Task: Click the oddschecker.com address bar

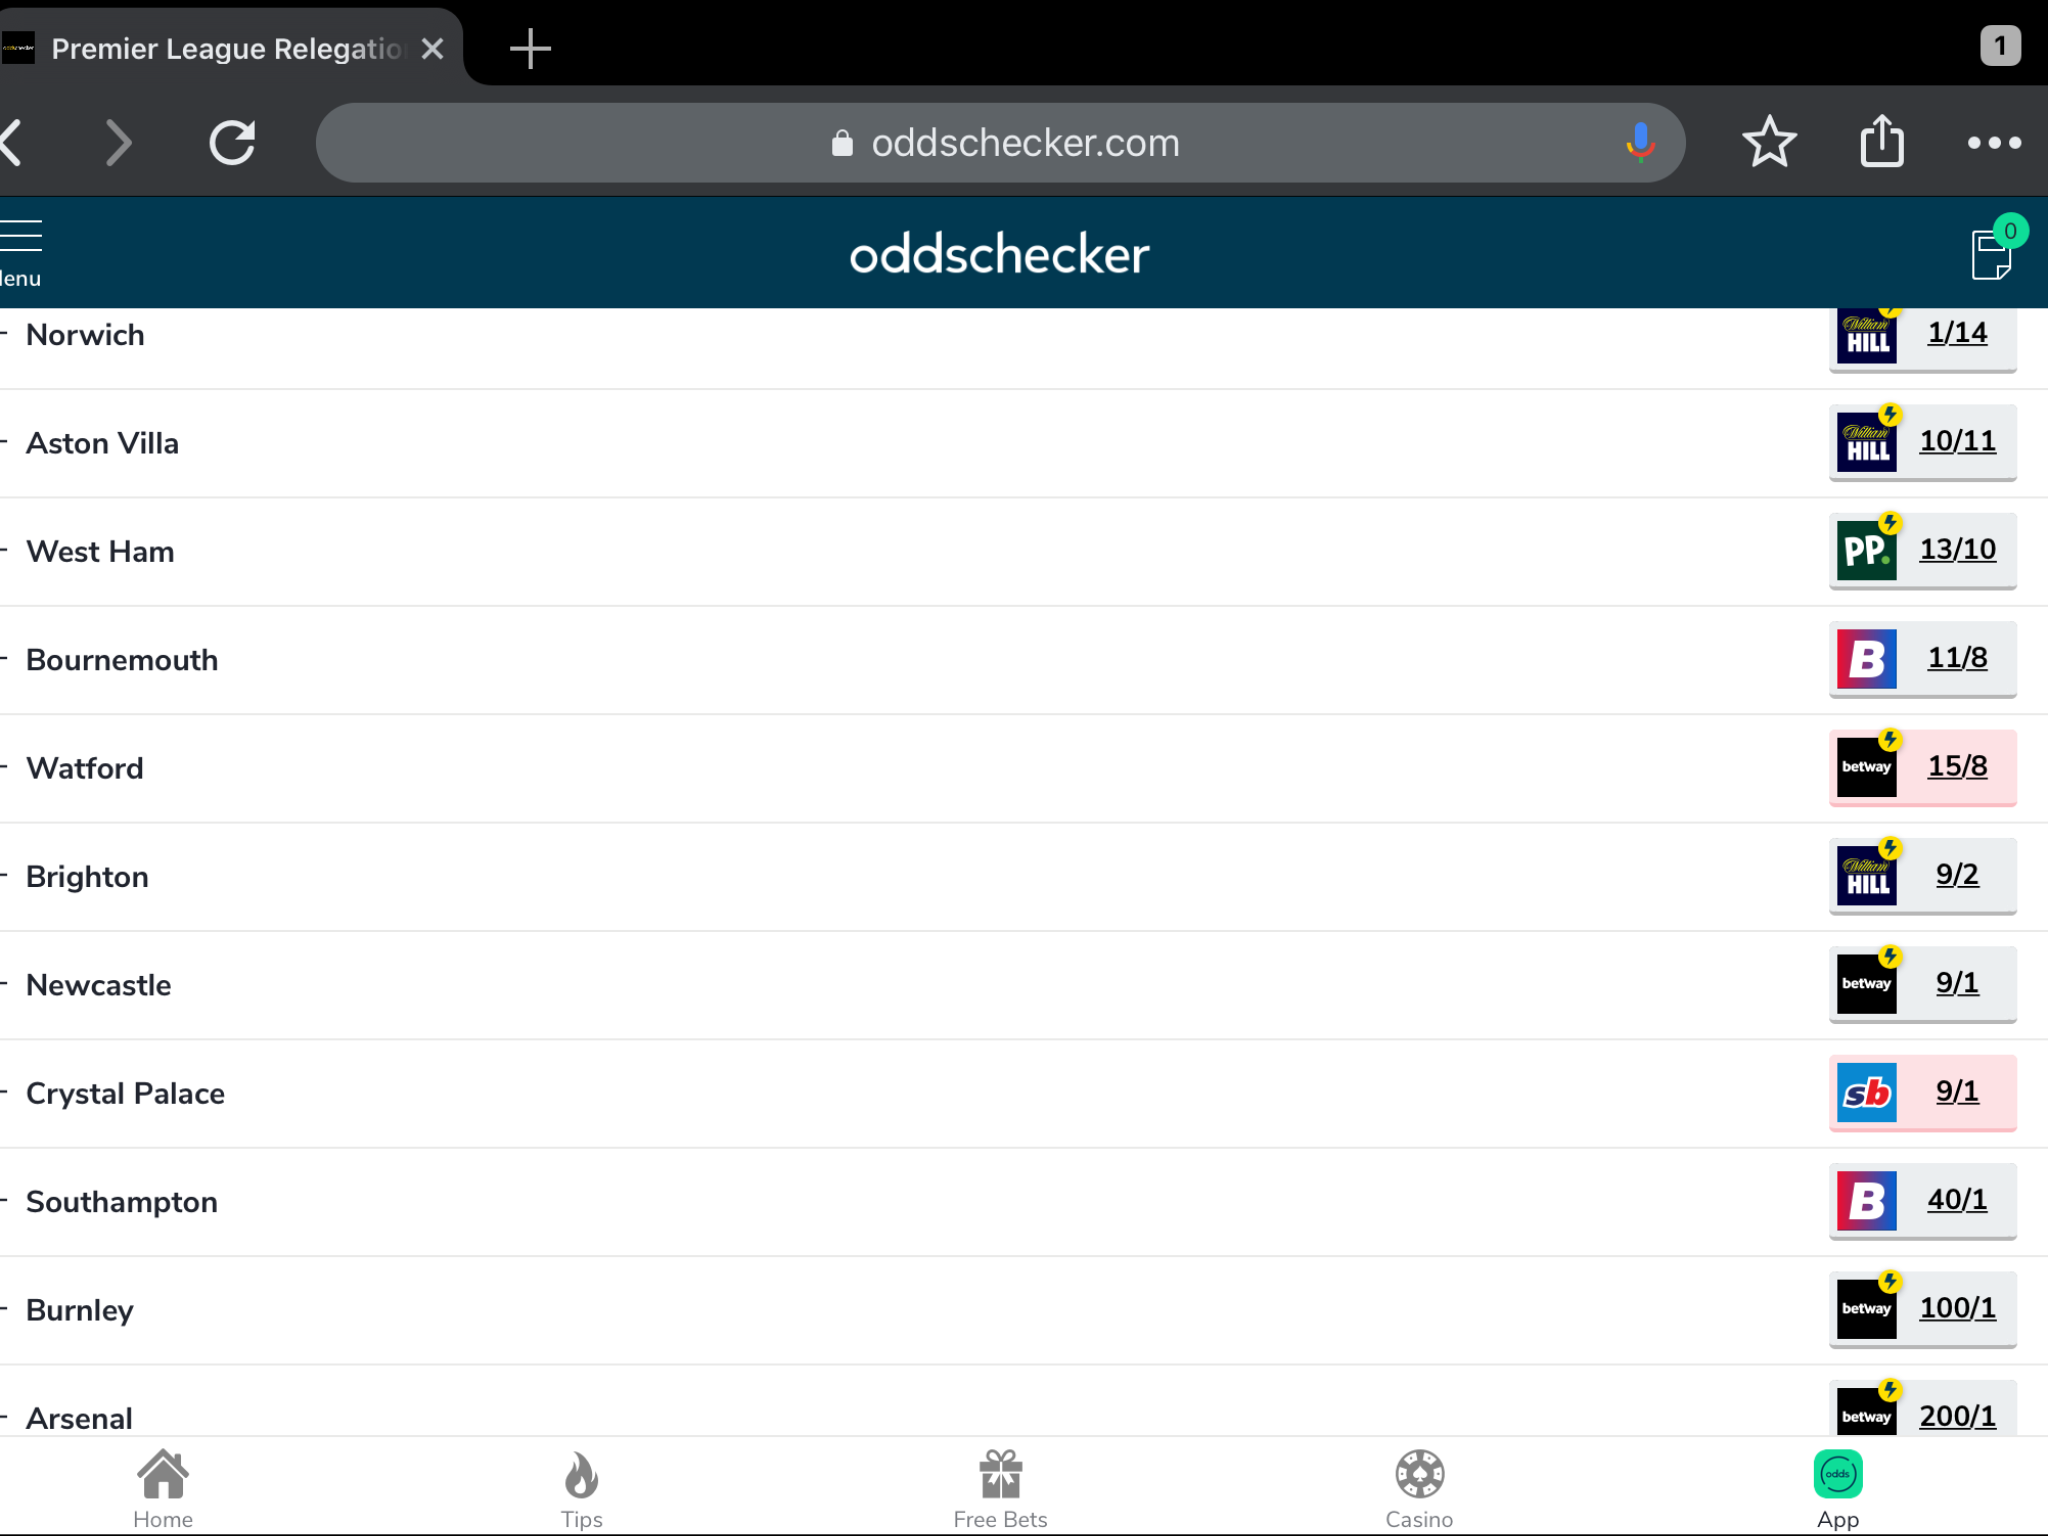Action: [x=1000, y=142]
